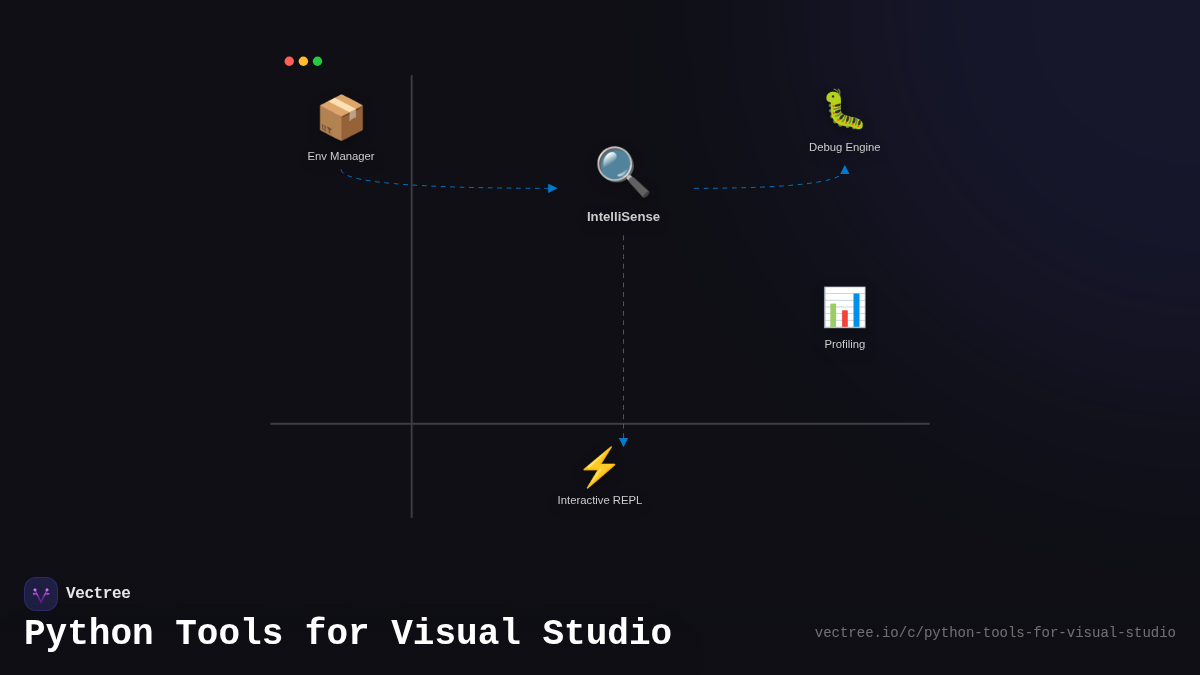Click the Vectree logo icon
The width and height of the screenshot is (1200, 675).
[41, 593]
